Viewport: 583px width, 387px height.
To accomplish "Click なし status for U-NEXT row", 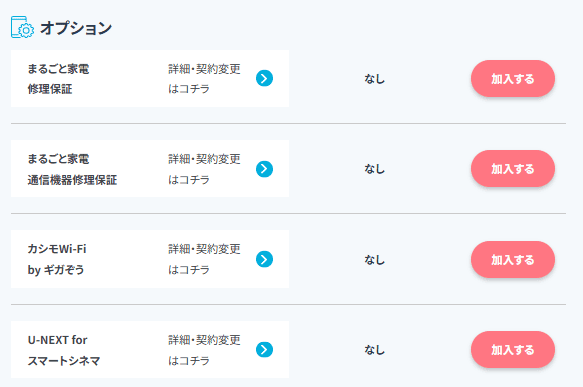I will tap(374, 349).
